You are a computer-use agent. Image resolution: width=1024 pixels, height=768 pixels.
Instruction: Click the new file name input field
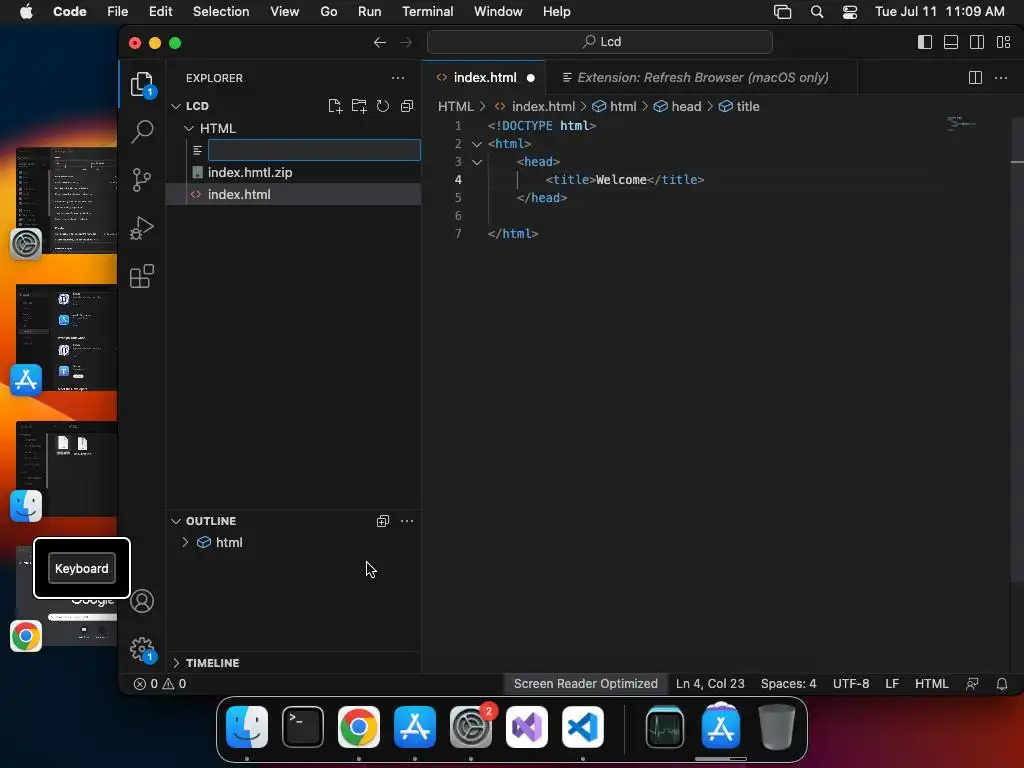[314, 150]
